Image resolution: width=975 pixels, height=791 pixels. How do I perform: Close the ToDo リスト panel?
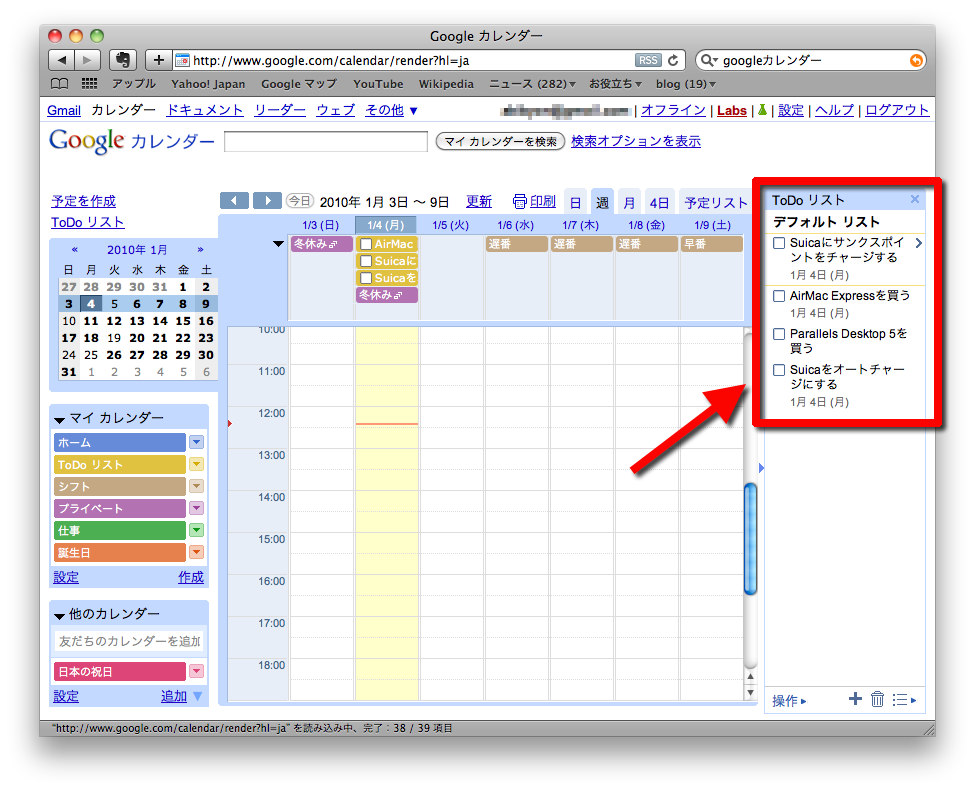coord(915,199)
